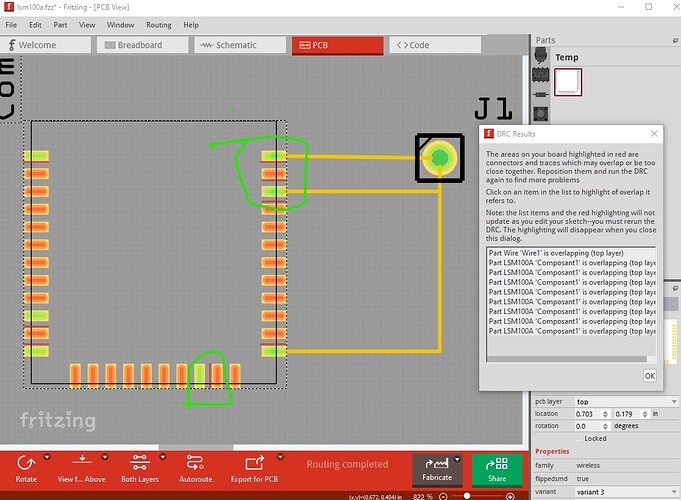The height and width of the screenshot is (500, 681).
Task: Click the zoom in icon
Action: [510, 497]
